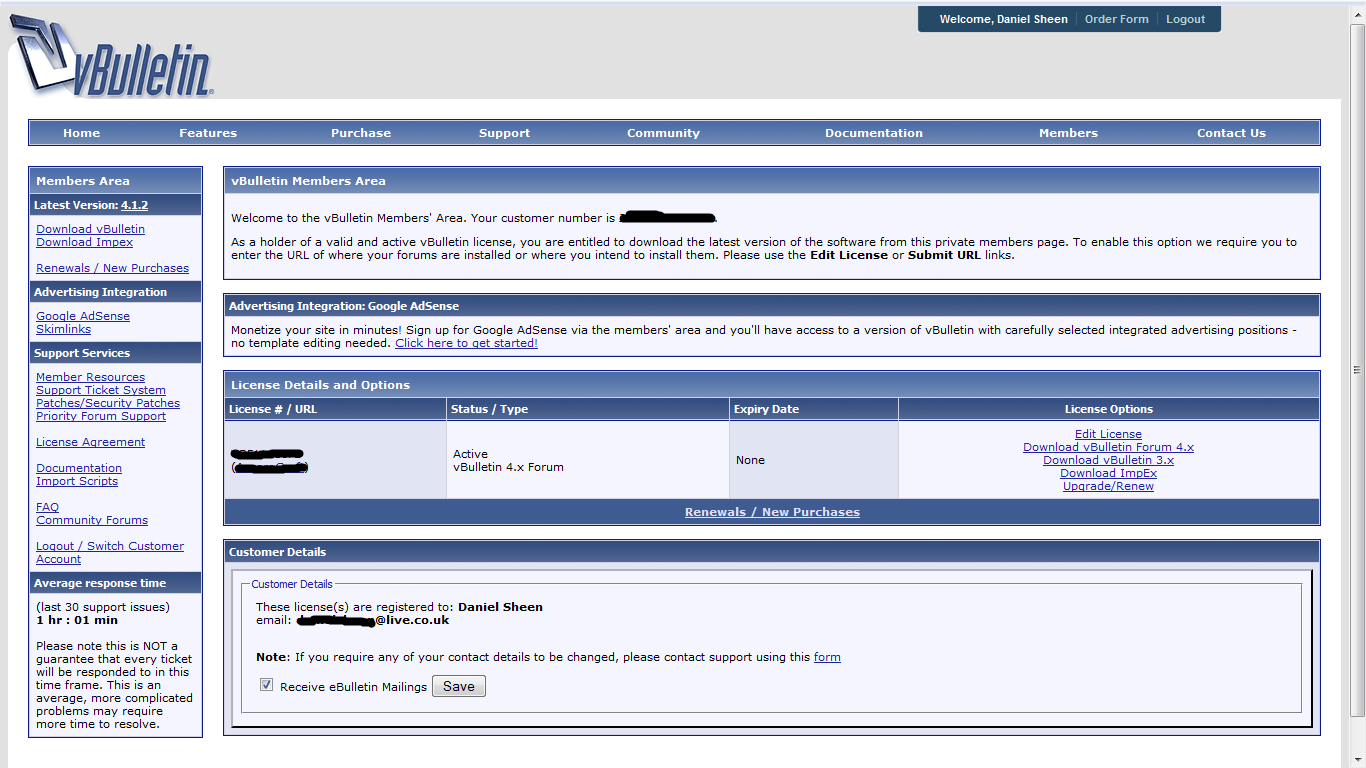Select Members in the navigation bar
This screenshot has width=1366, height=768.
click(x=1068, y=133)
